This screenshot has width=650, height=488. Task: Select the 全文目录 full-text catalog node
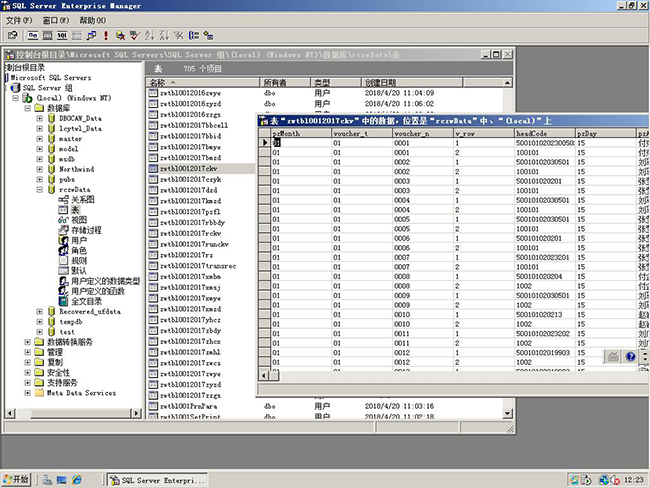(86, 301)
